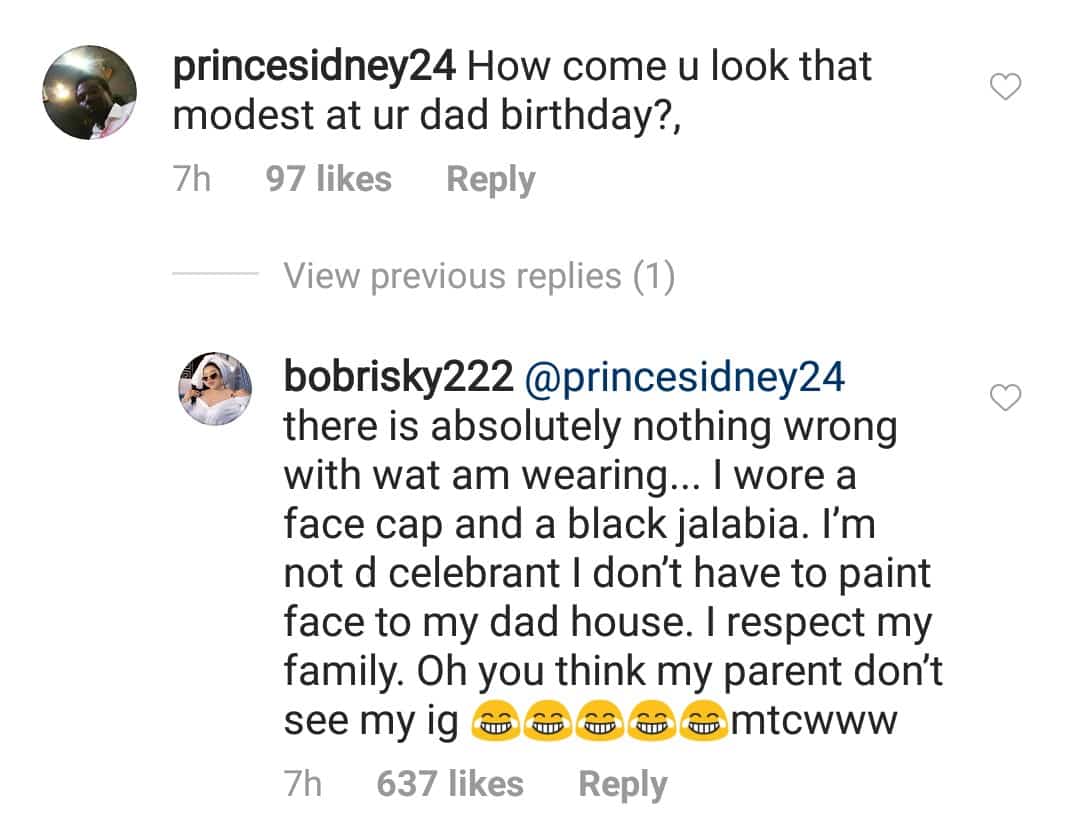Open the princesidney24 username at comment start
Image resolution: width=1080 pixels, height=839 pixels.
pyautogui.click(x=314, y=67)
